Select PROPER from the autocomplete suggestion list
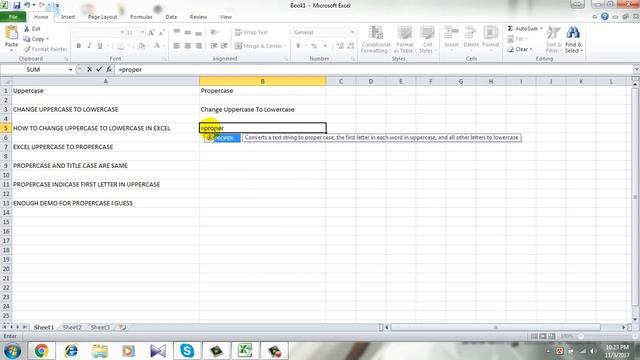Image resolution: width=640 pixels, height=360 pixels. (x=222, y=138)
